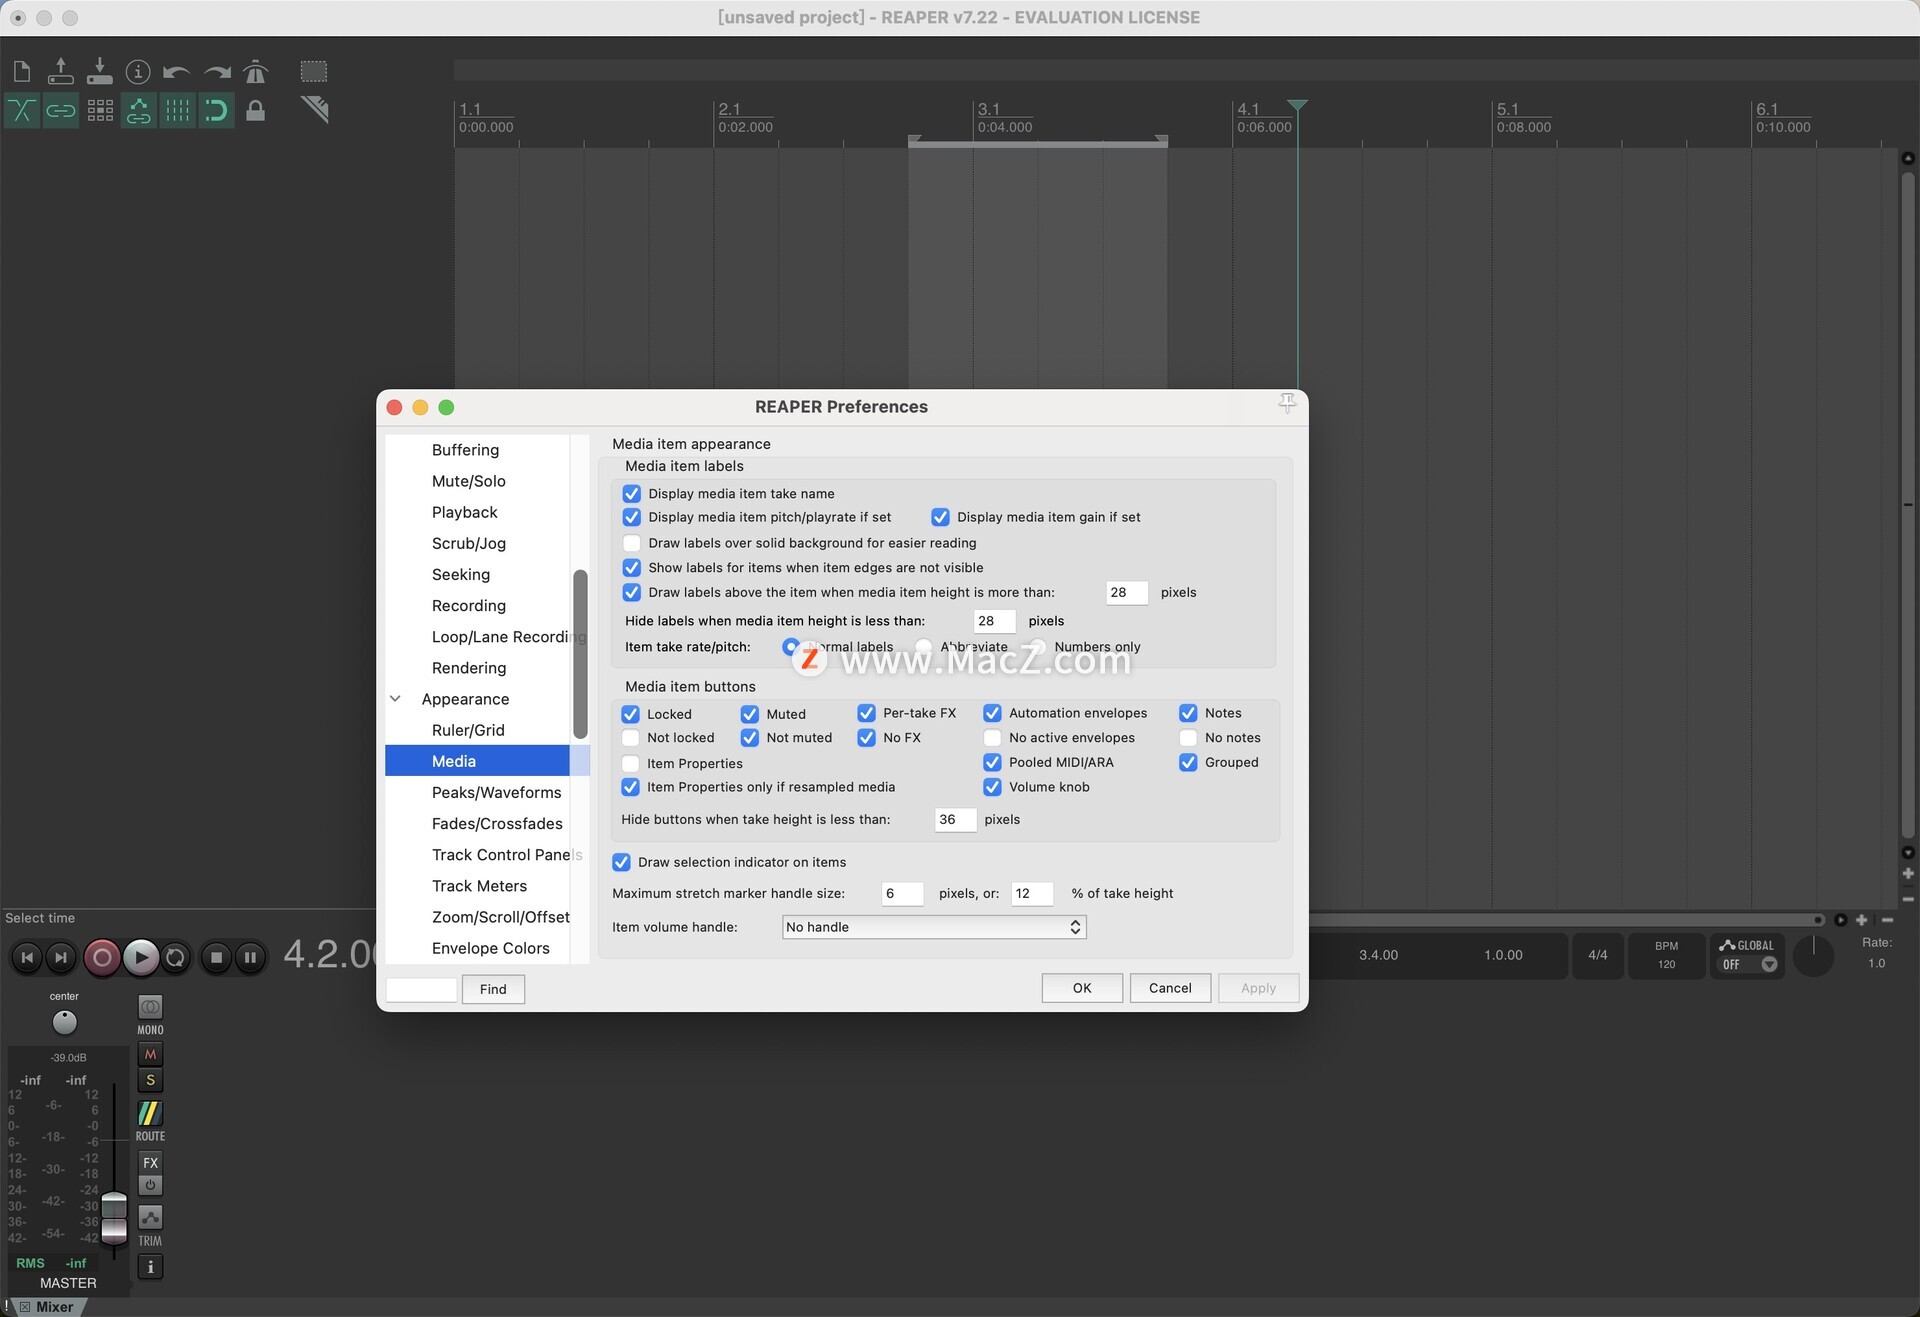Screen dimensions: 1920x1317
Task: Enable Draw labels over solid background
Action: pos(631,543)
